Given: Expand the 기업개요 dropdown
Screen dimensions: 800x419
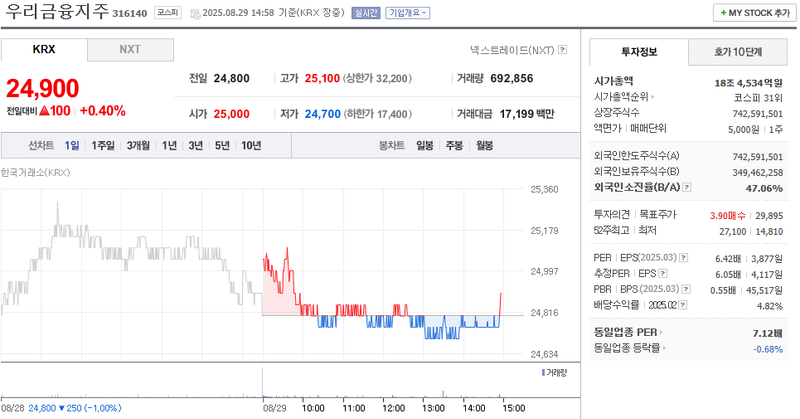Looking at the screenshot, I should 408,13.
